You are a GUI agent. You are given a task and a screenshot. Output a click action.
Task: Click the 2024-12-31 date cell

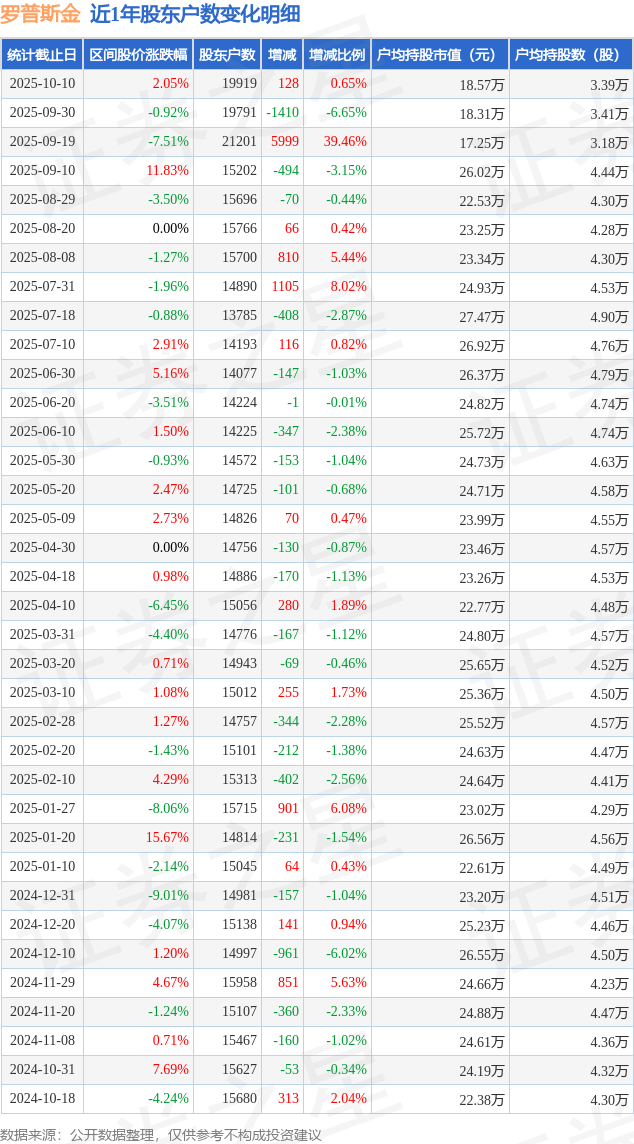42,896
